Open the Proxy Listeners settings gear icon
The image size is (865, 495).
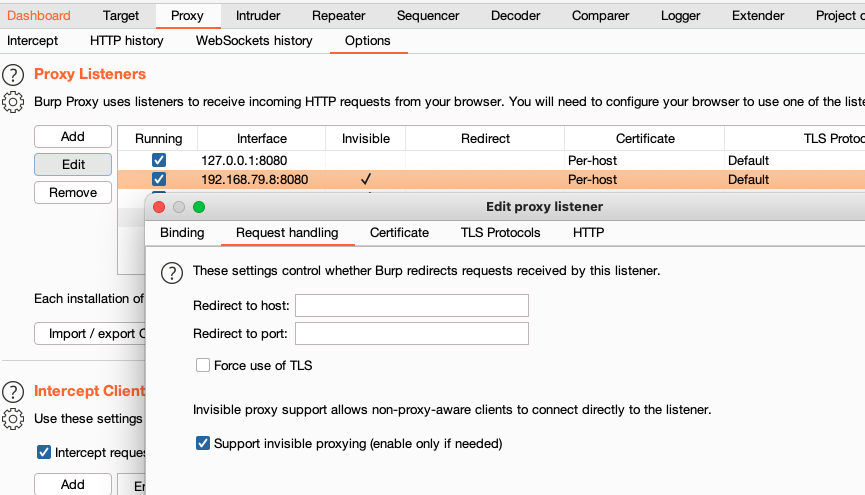pyautogui.click(x=13, y=102)
